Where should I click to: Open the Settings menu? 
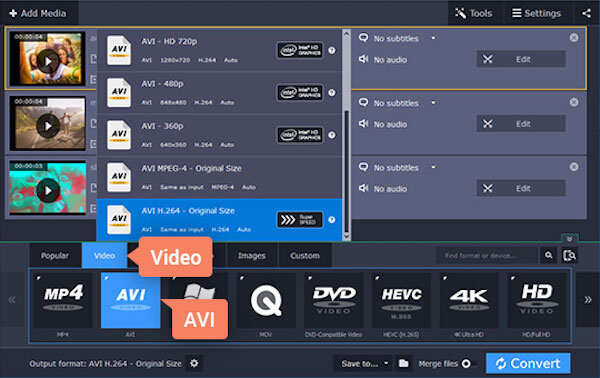coord(537,13)
